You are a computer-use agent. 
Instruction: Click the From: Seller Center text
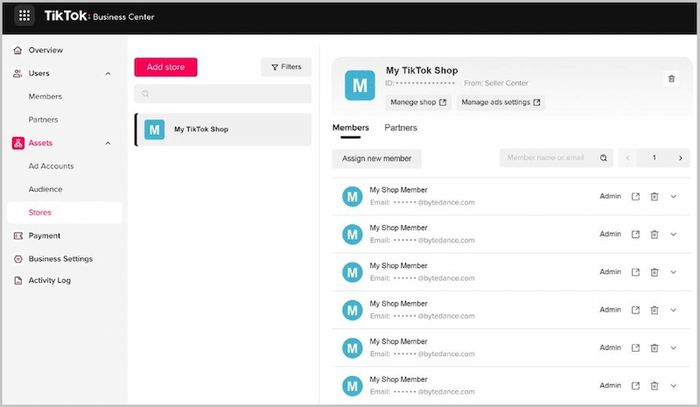[x=496, y=83]
